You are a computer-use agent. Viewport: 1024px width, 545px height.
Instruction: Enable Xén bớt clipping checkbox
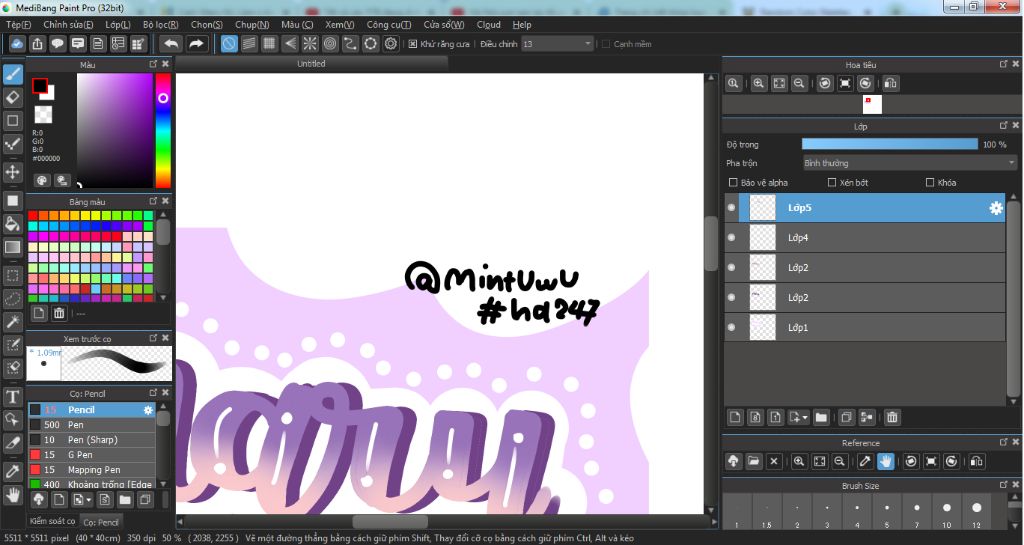832,183
